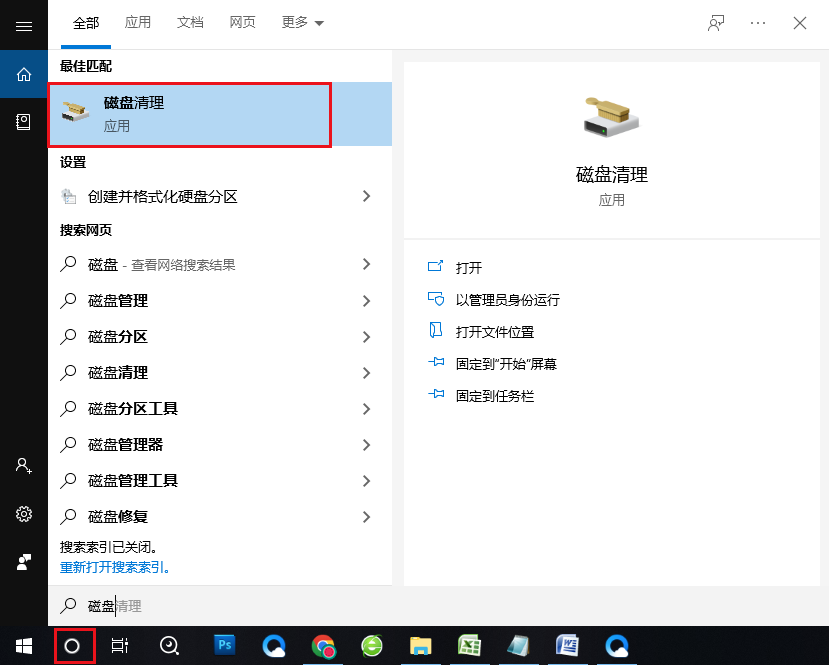
Task: Open the green 360 browser on the taskbar
Action: click(x=372, y=645)
